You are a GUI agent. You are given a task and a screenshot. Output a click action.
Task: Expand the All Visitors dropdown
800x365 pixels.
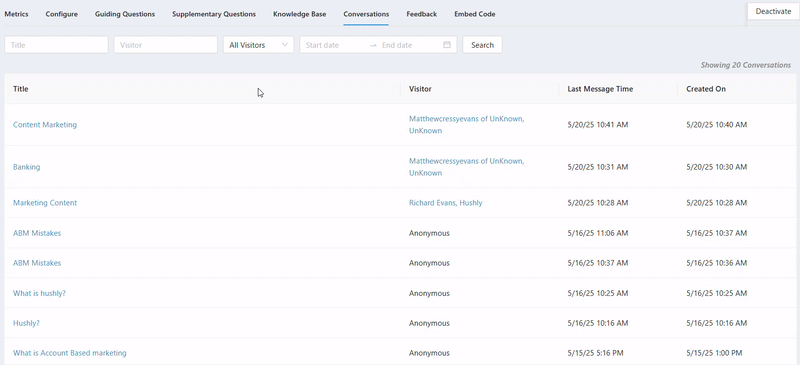click(259, 45)
